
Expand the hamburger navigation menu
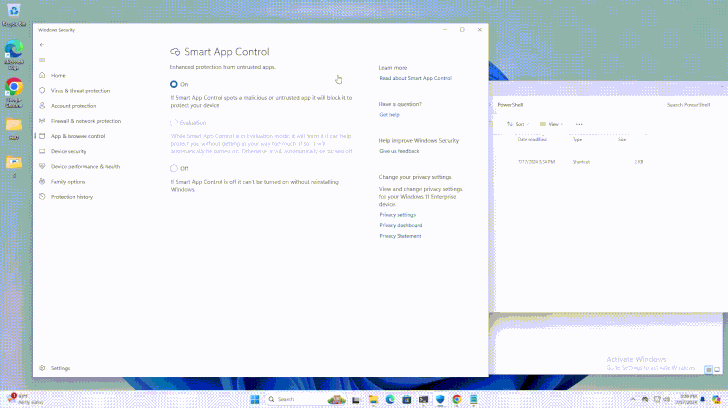click(42, 60)
